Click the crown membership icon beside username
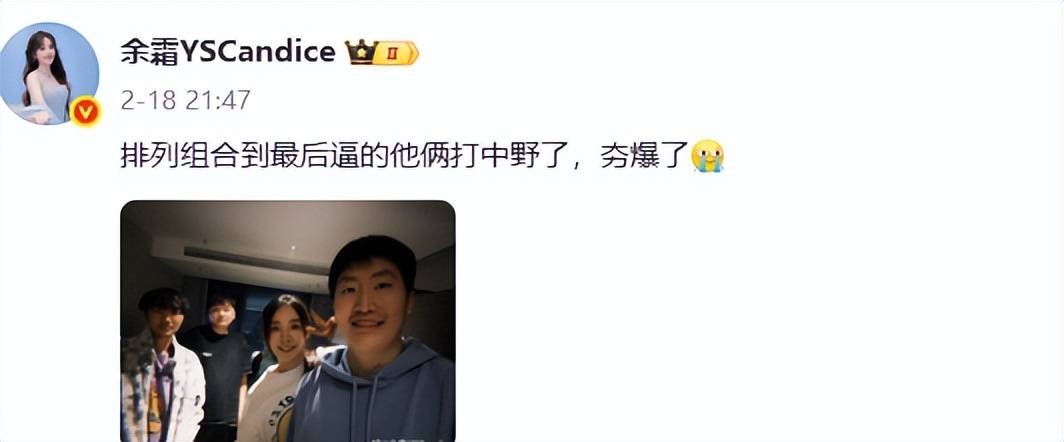This screenshot has width=1064, height=442. tap(361, 52)
